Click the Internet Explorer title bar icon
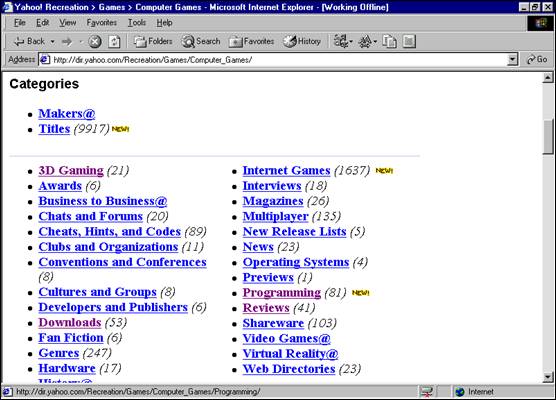556x400 pixels. [7, 7]
